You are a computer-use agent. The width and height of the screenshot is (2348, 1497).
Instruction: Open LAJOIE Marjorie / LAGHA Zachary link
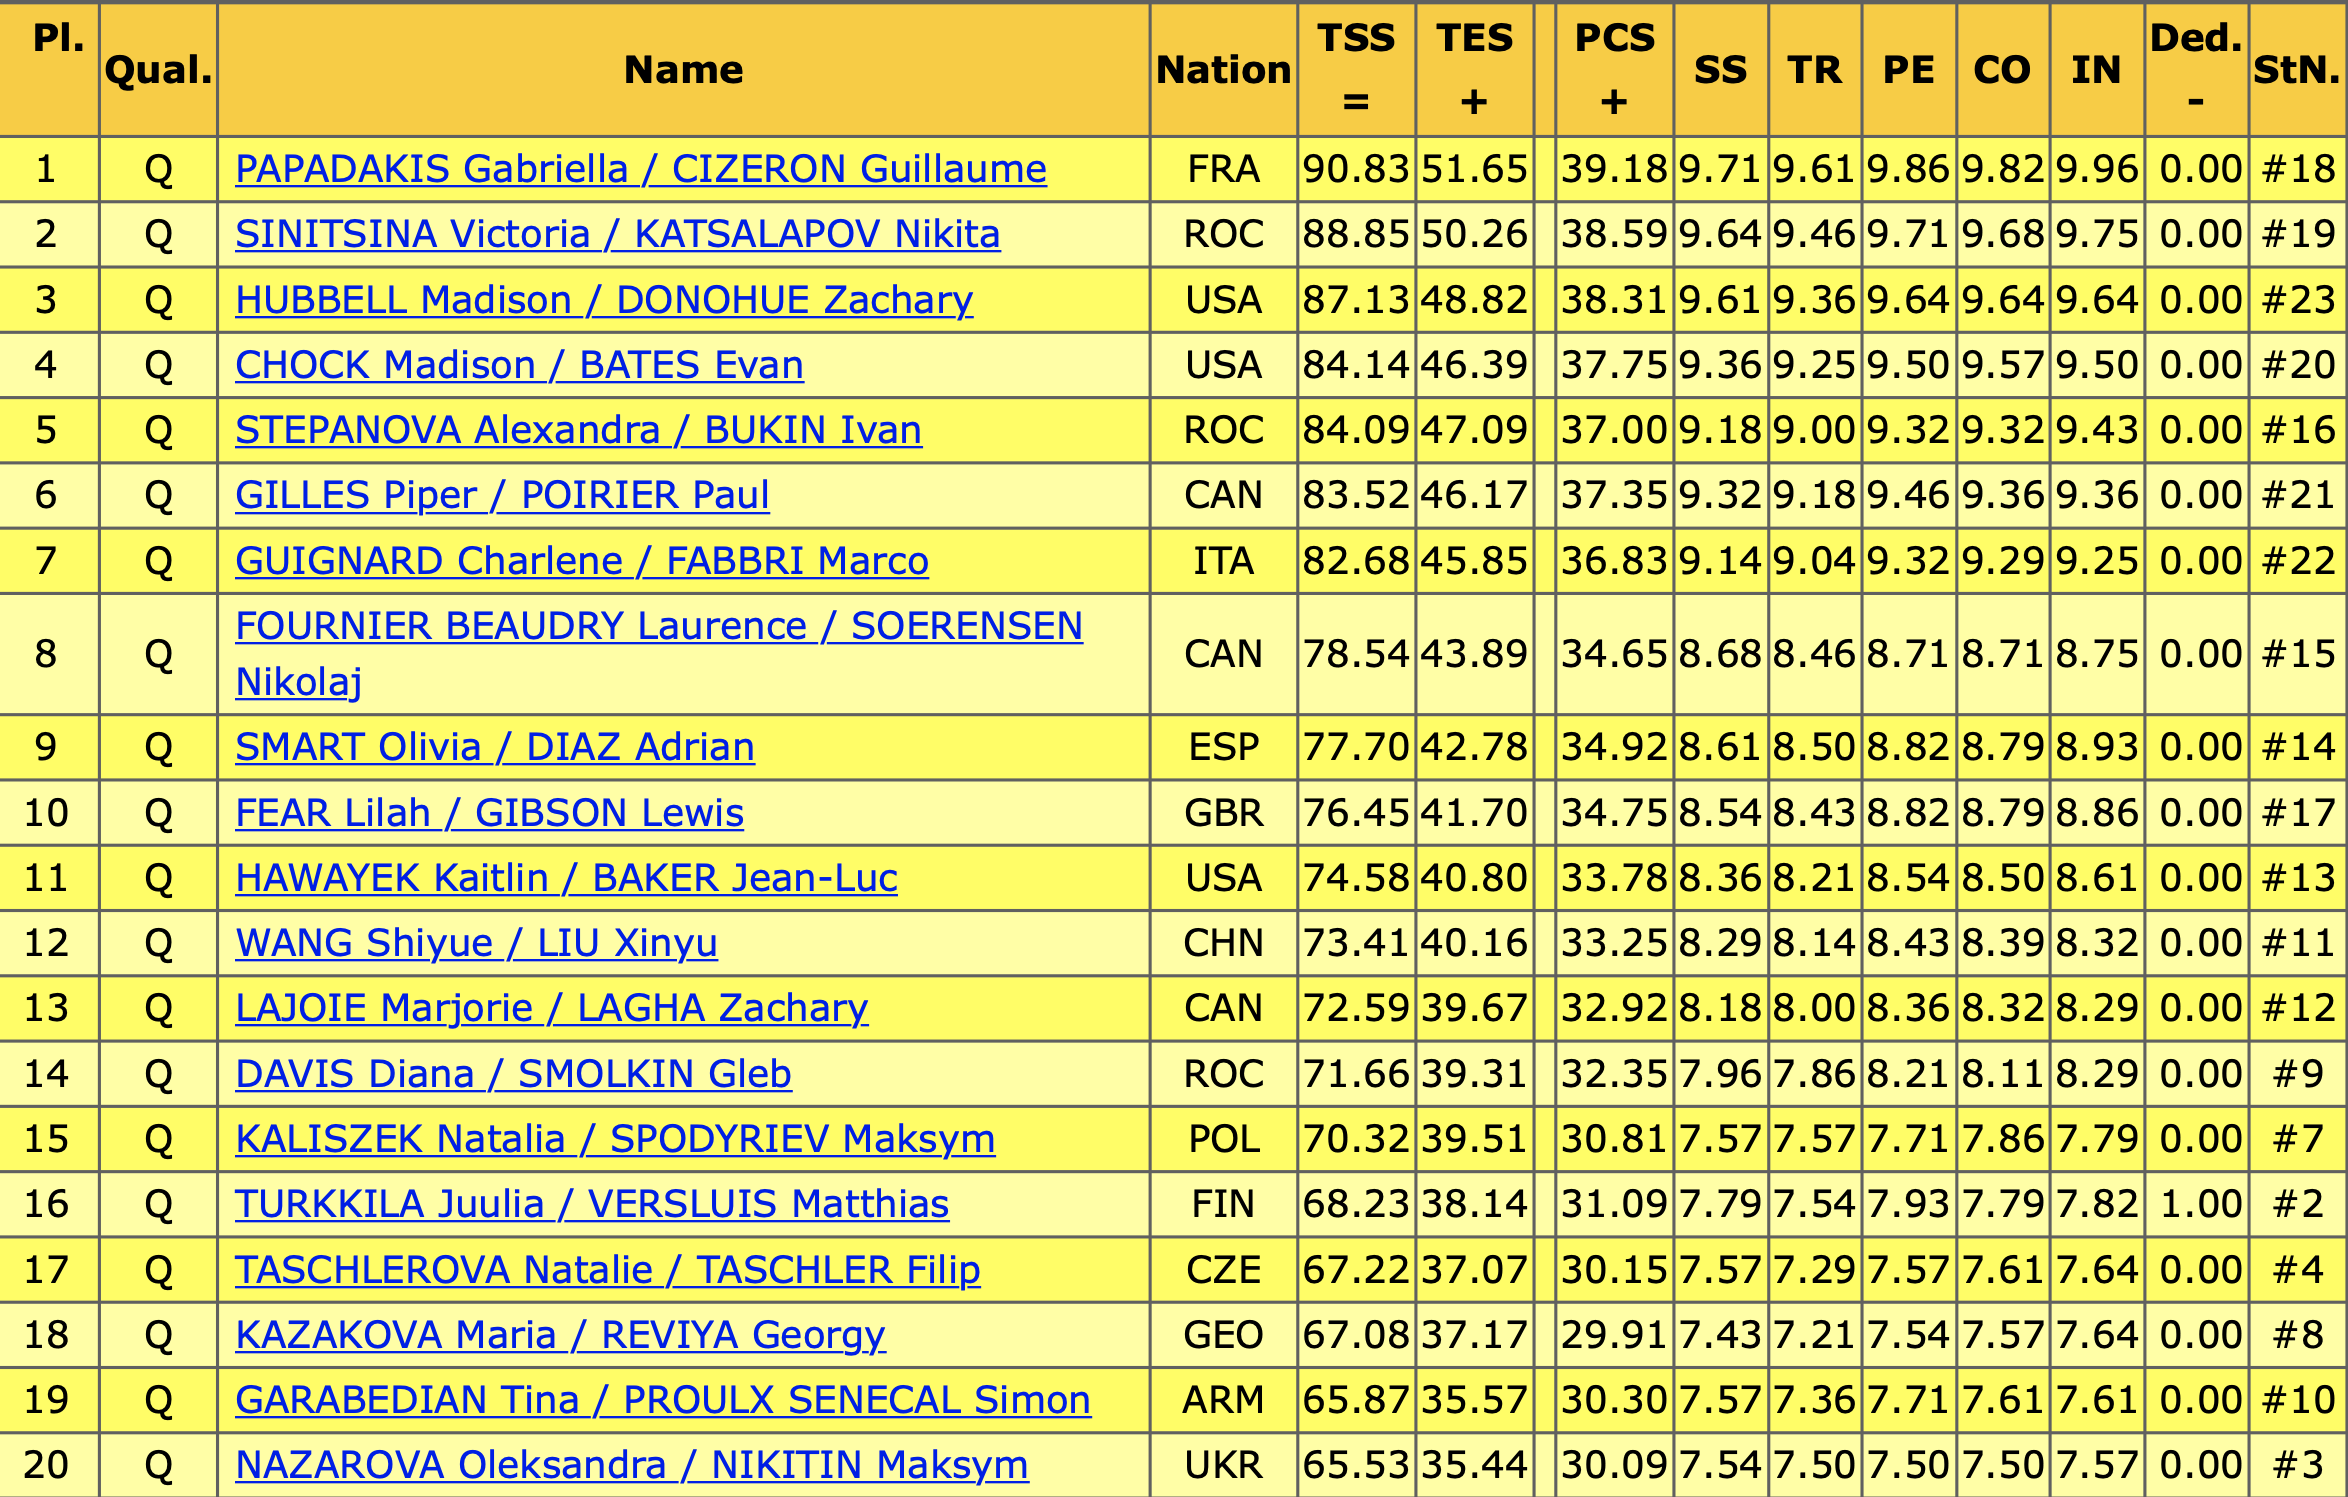click(551, 1008)
